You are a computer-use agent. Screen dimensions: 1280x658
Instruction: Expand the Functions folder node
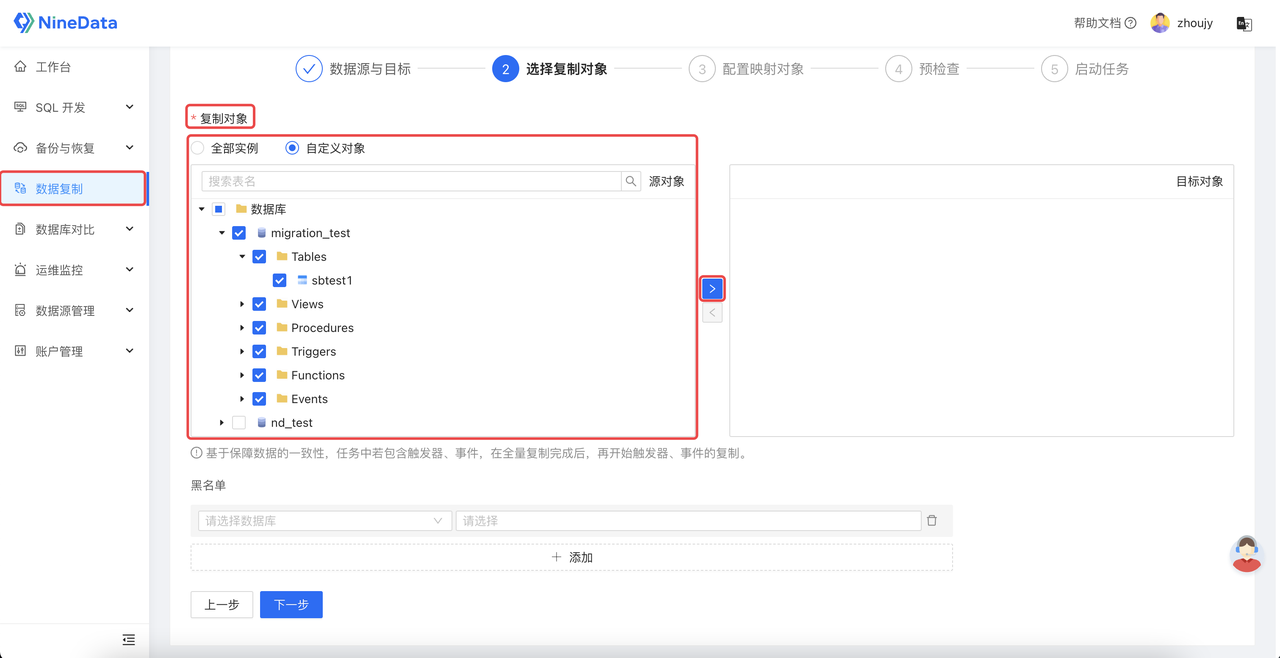pyautogui.click(x=242, y=375)
